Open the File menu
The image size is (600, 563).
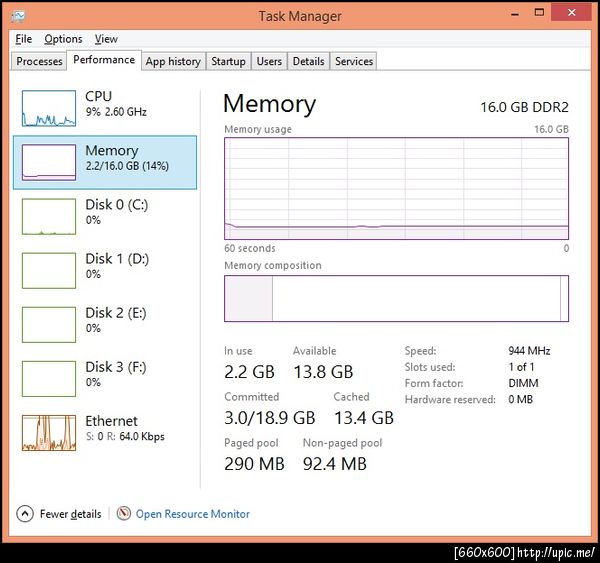click(x=24, y=39)
